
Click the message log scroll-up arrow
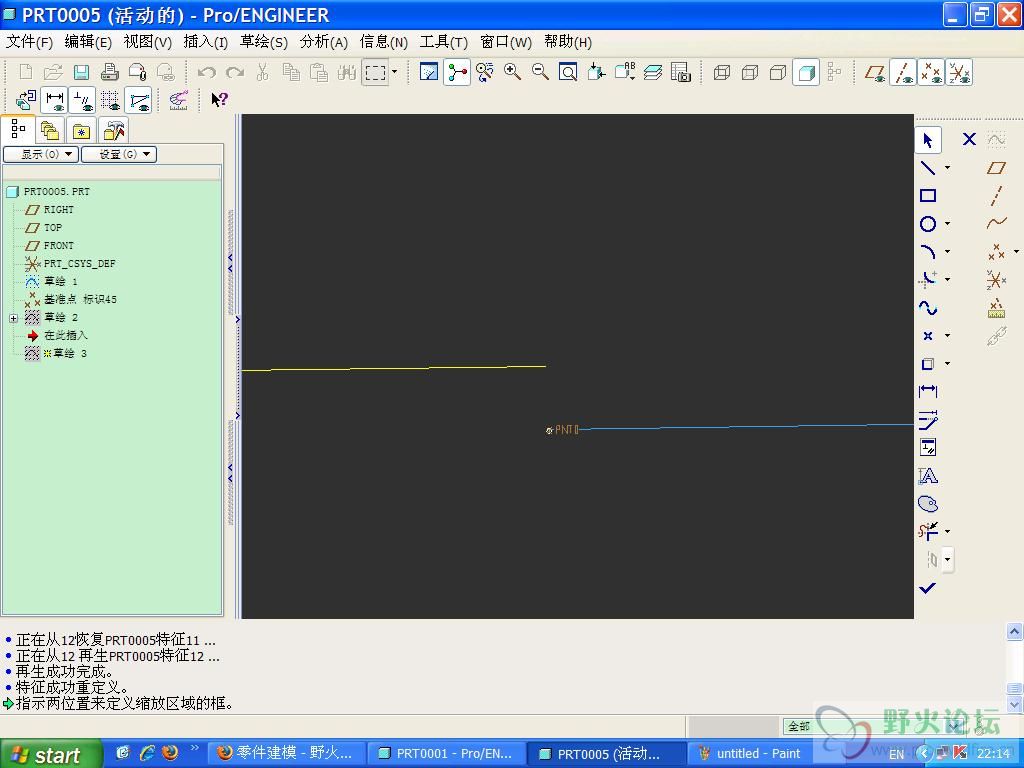point(1014,632)
